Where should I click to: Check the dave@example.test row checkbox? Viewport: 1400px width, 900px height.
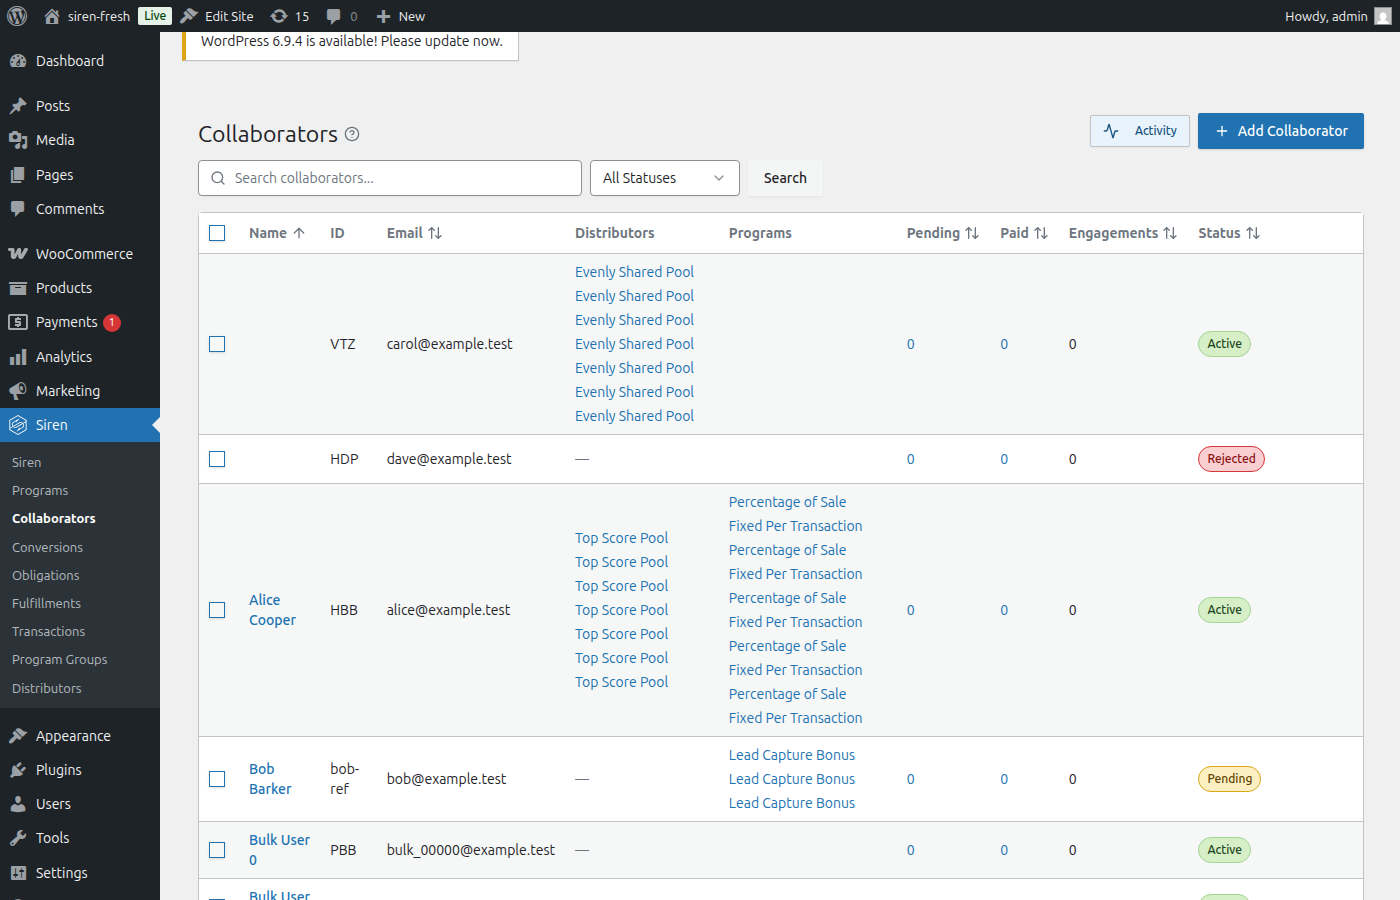[x=217, y=459]
